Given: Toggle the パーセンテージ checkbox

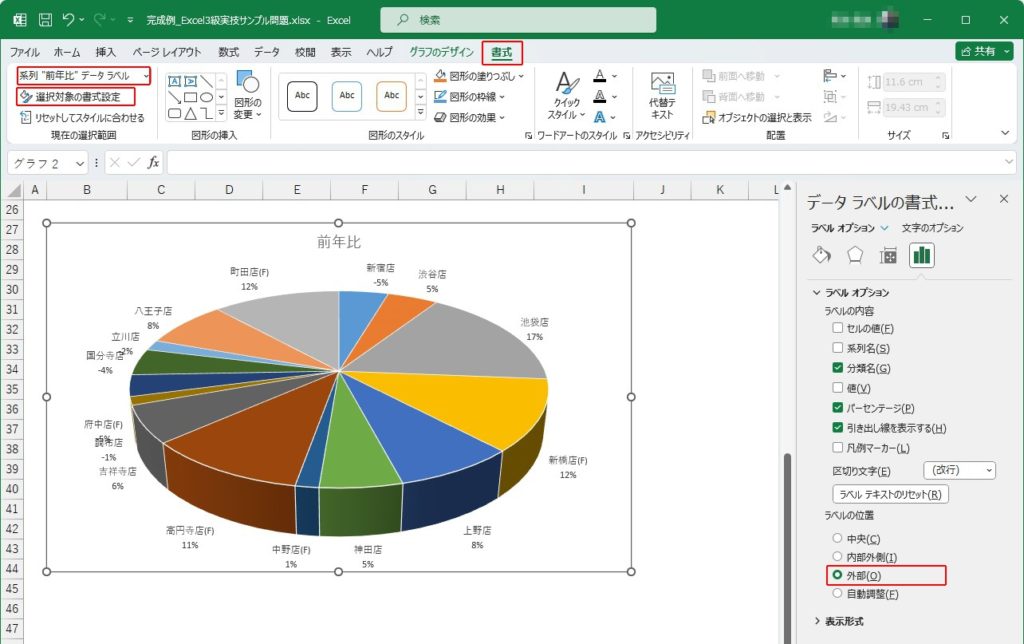Looking at the screenshot, I should 838,408.
